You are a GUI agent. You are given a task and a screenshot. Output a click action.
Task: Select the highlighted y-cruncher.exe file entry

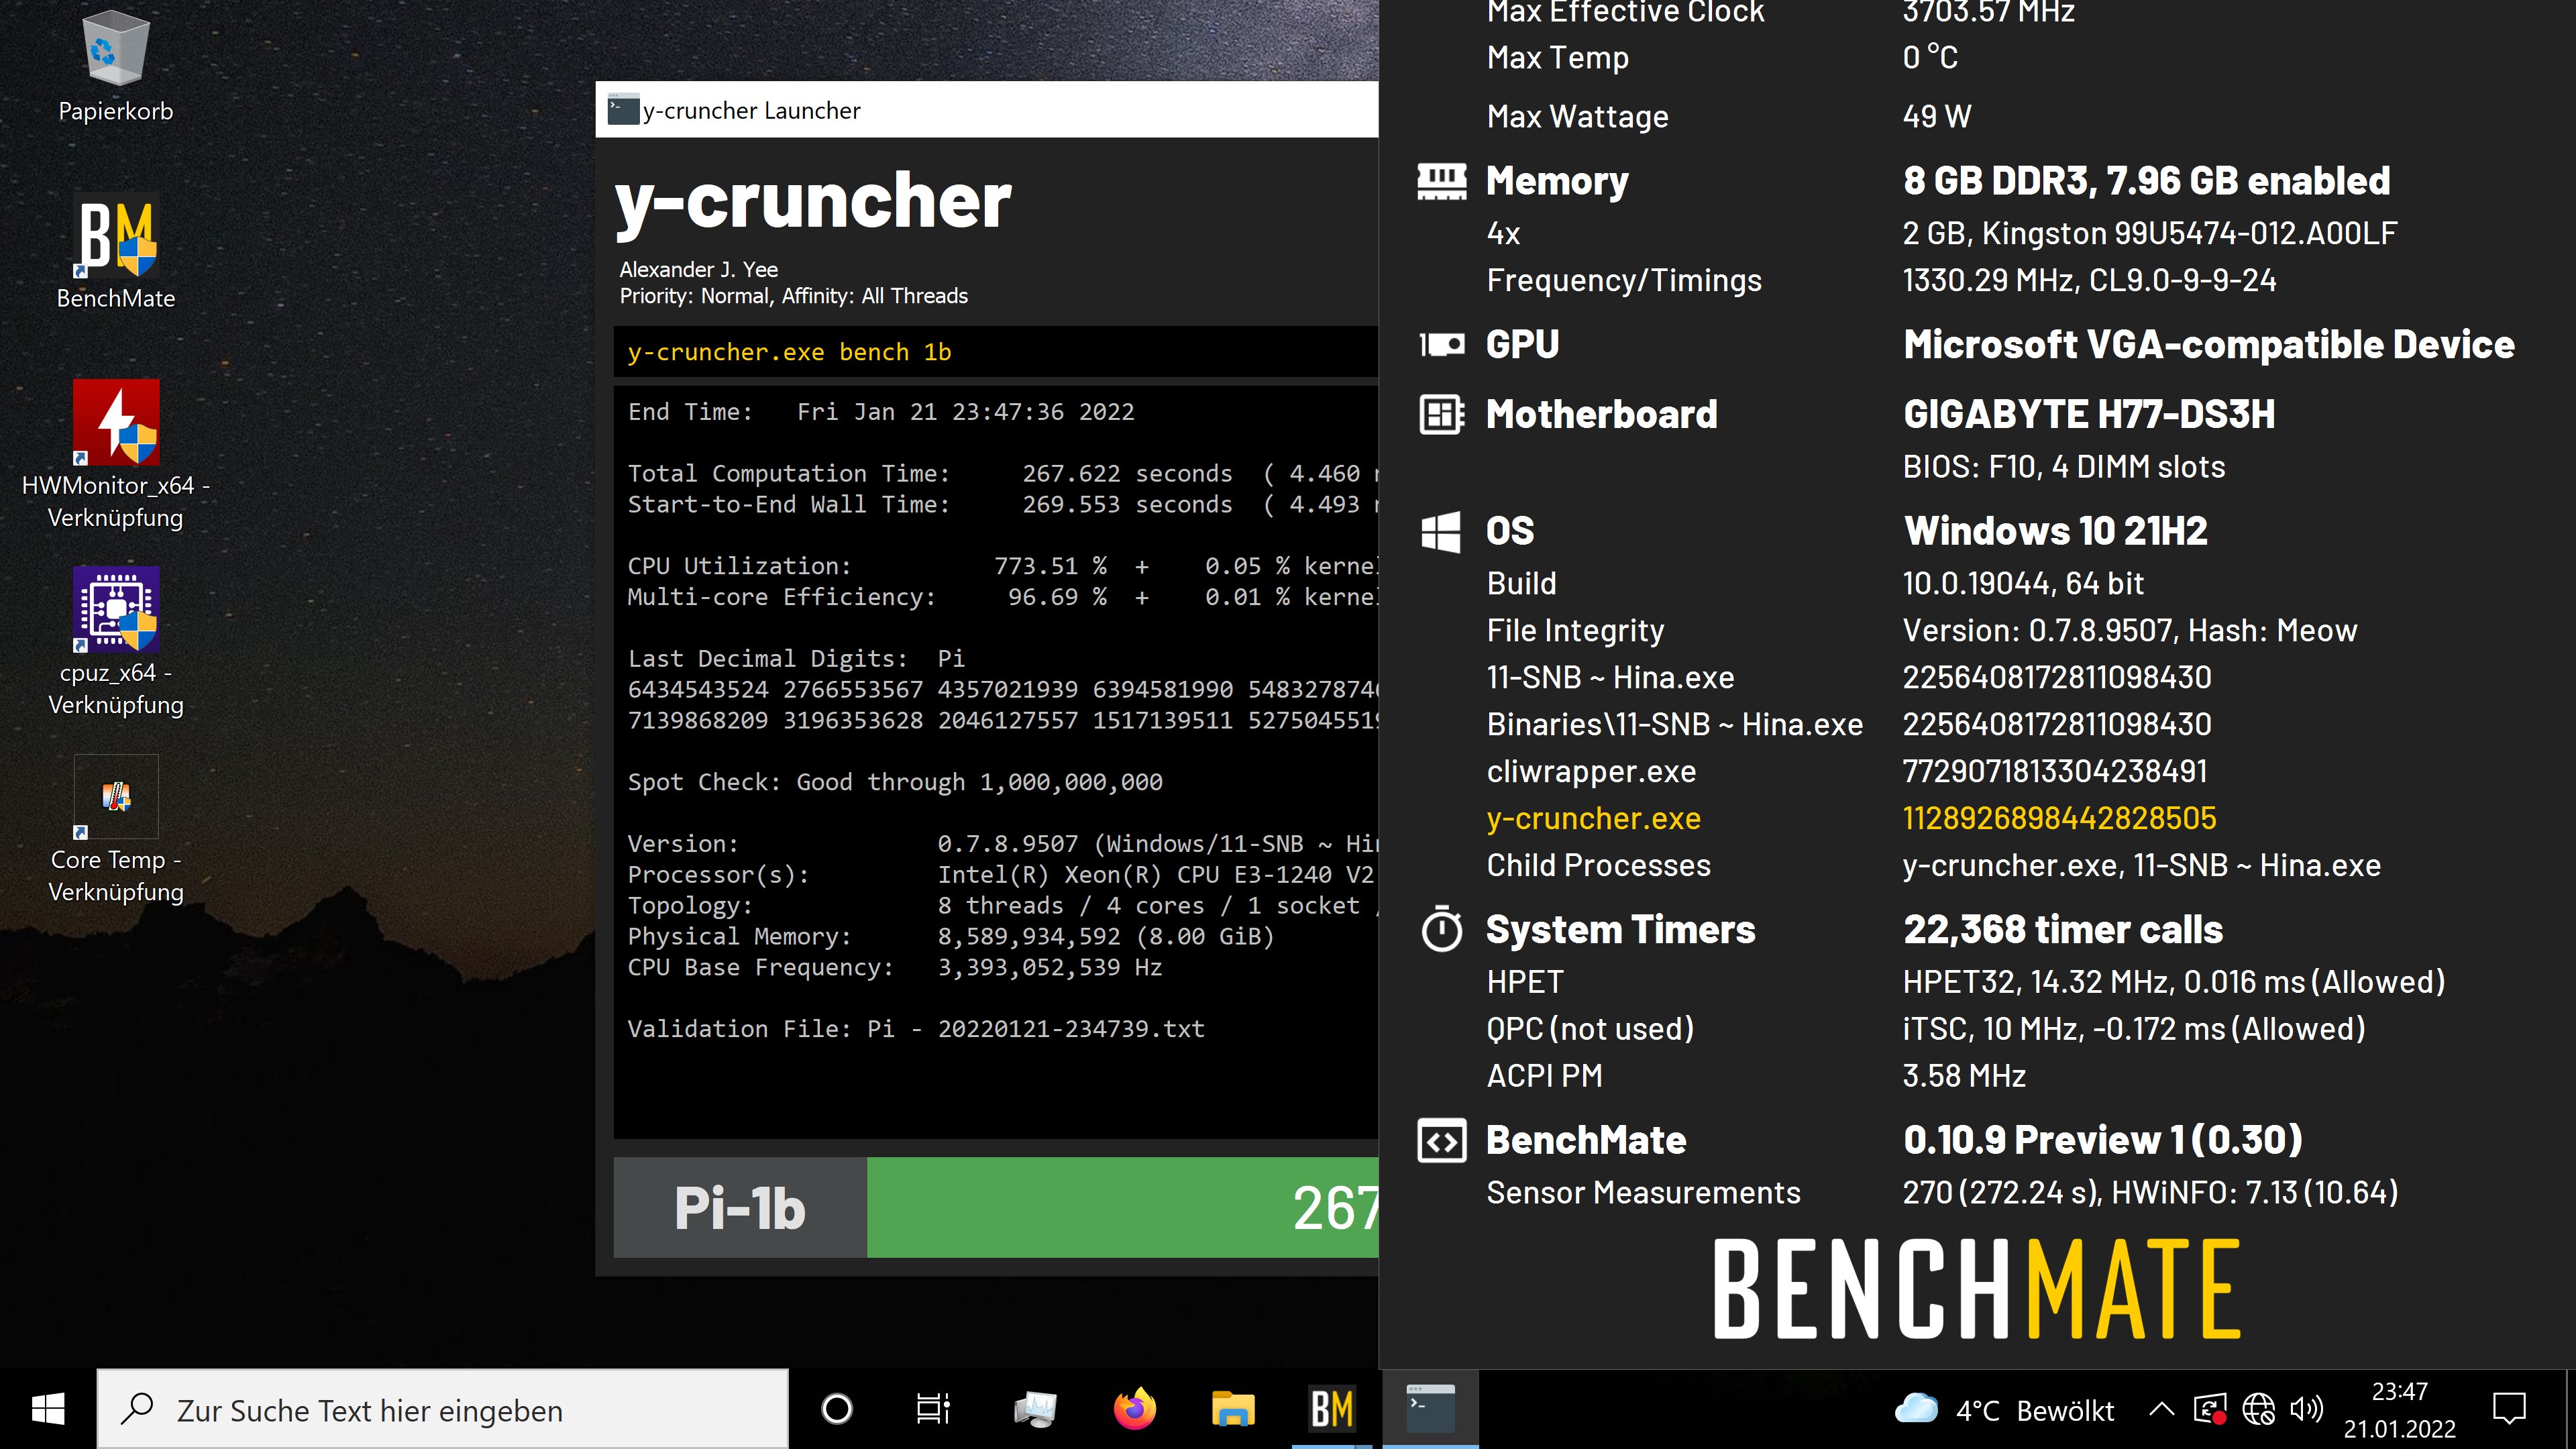coord(1593,818)
